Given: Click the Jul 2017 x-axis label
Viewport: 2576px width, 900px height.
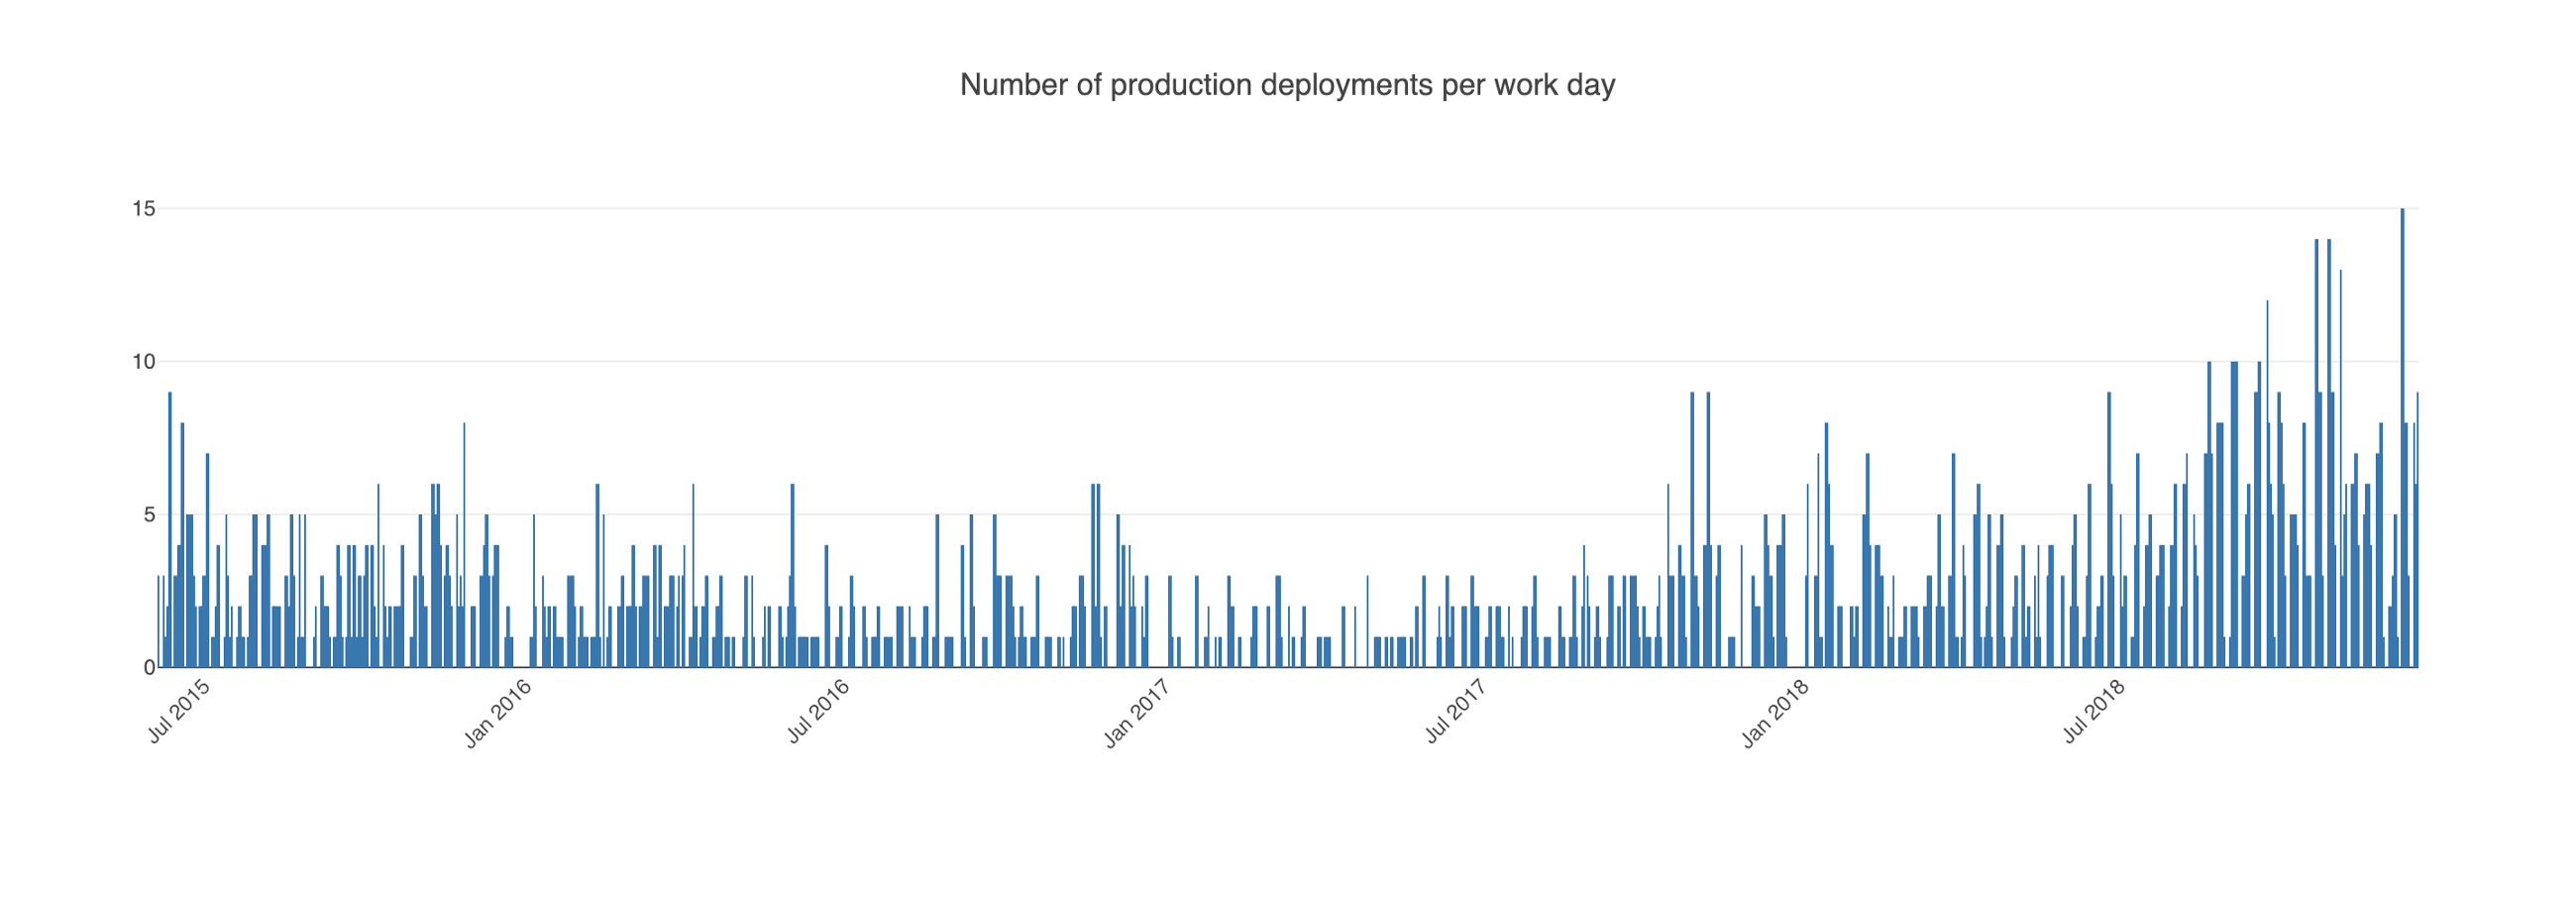Looking at the screenshot, I should (x=1455, y=711).
